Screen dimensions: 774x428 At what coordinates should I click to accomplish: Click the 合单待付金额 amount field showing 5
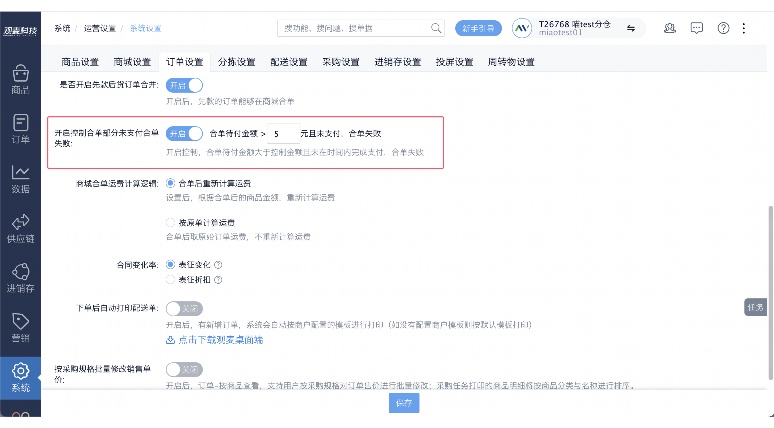pos(283,134)
